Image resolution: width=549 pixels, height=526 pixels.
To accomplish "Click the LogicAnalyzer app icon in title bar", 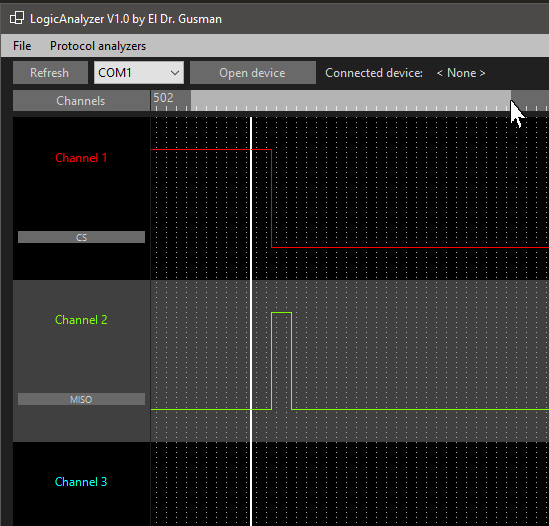I will (x=17, y=18).
